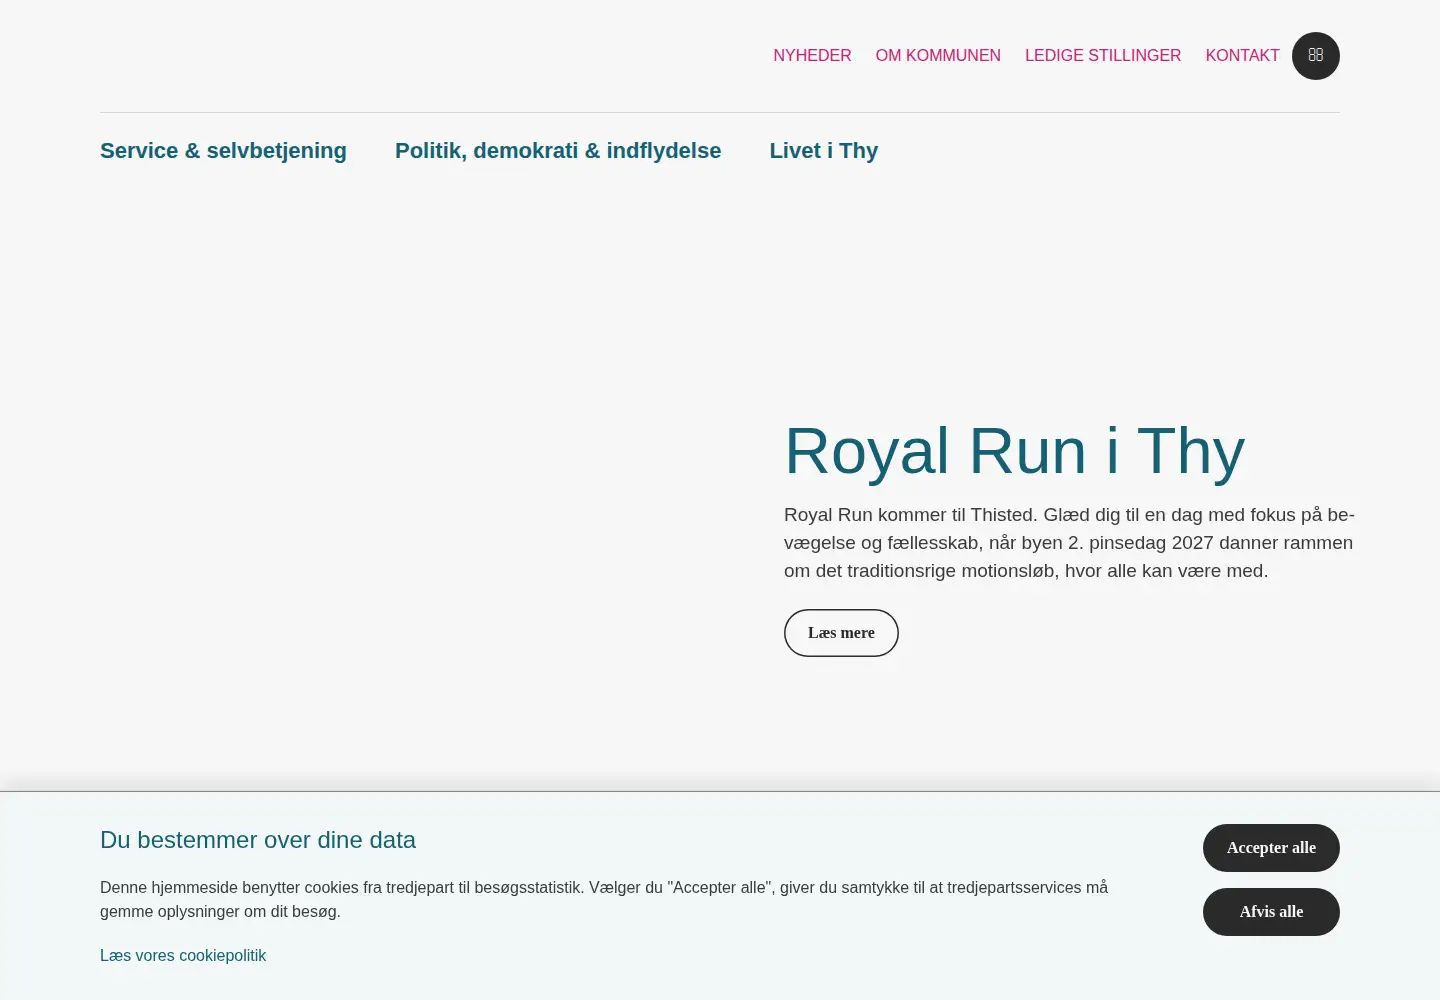Click the Du bestemmer over dine data heading
The height and width of the screenshot is (1000, 1440).
click(x=258, y=840)
